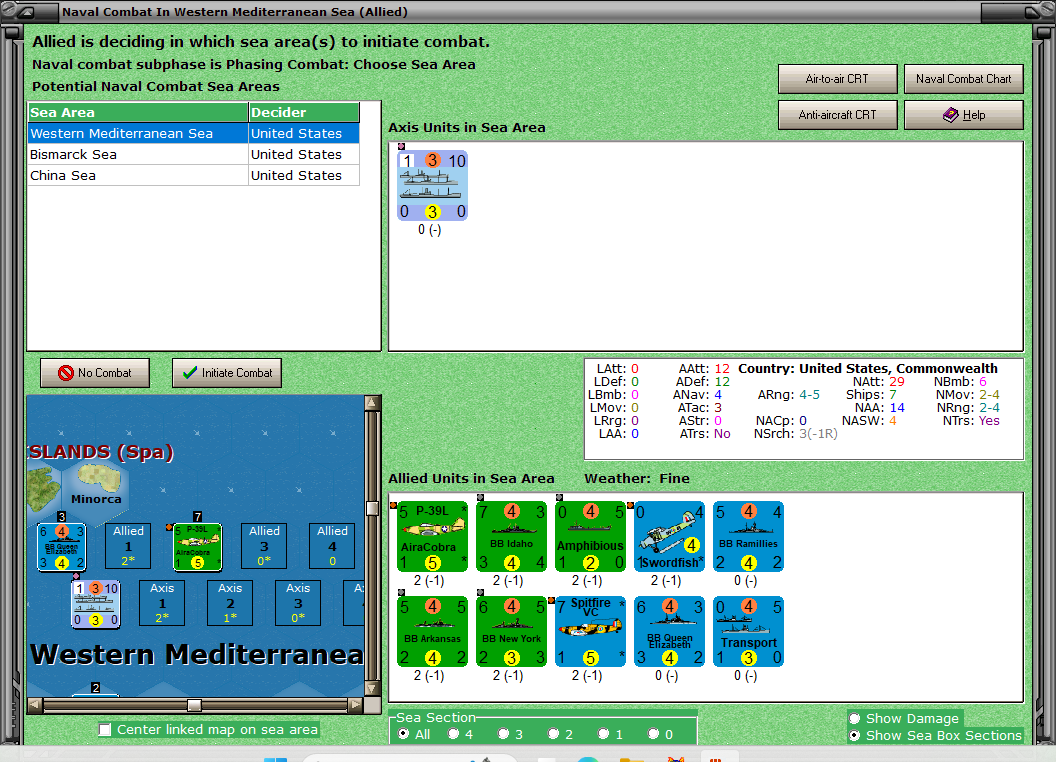Click Axis convoy counter on the map
Image resolution: width=1056 pixels, height=762 pixels.
(x=96, y=604)
